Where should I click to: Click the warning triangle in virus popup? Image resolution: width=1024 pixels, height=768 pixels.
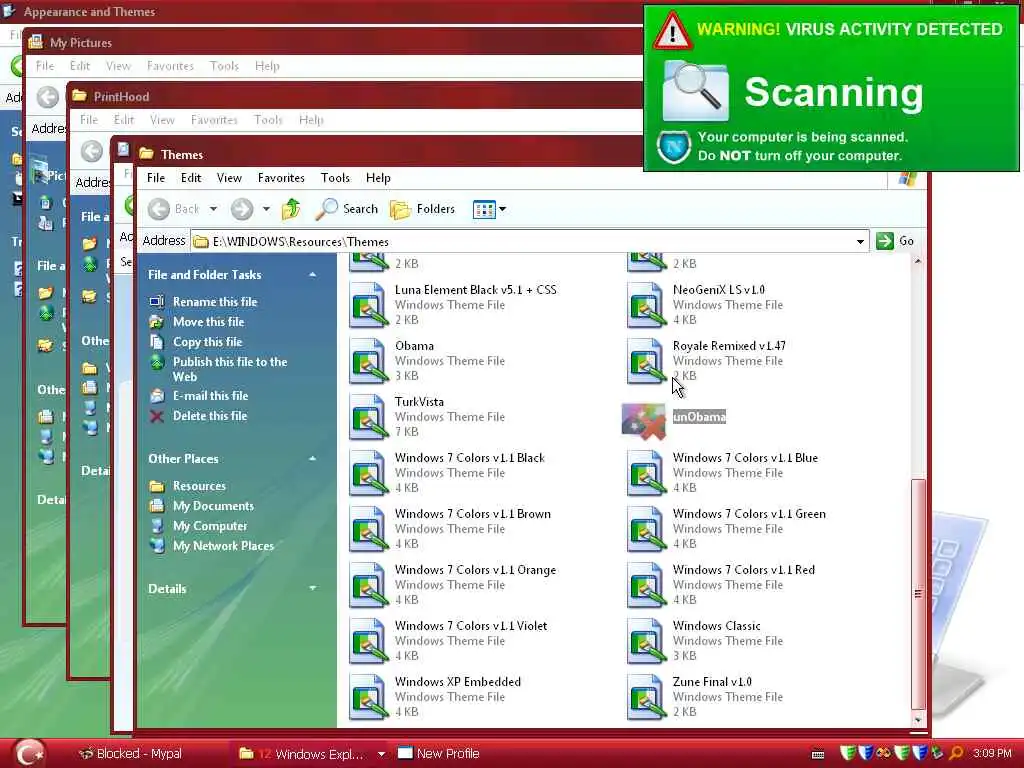pyautogui.click(x=672, y=31)
